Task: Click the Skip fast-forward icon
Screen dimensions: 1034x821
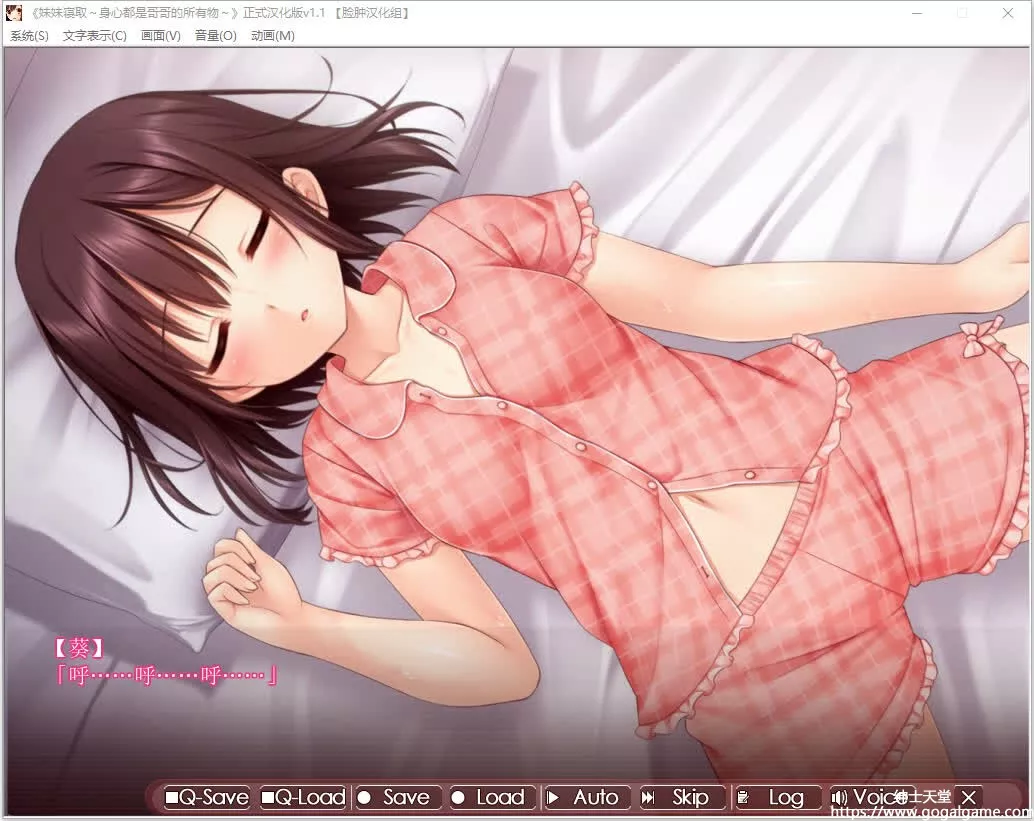Action: [x=650, y=797]
